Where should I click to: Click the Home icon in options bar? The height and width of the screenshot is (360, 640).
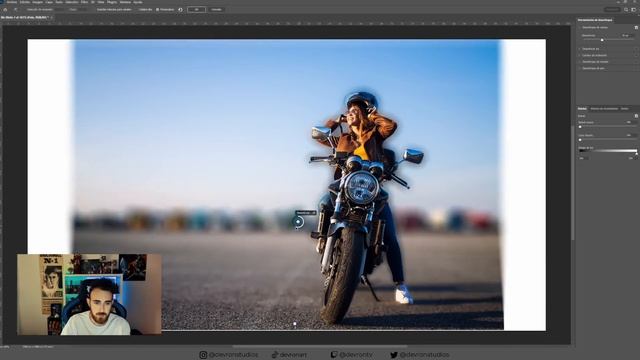pos(5,9)
